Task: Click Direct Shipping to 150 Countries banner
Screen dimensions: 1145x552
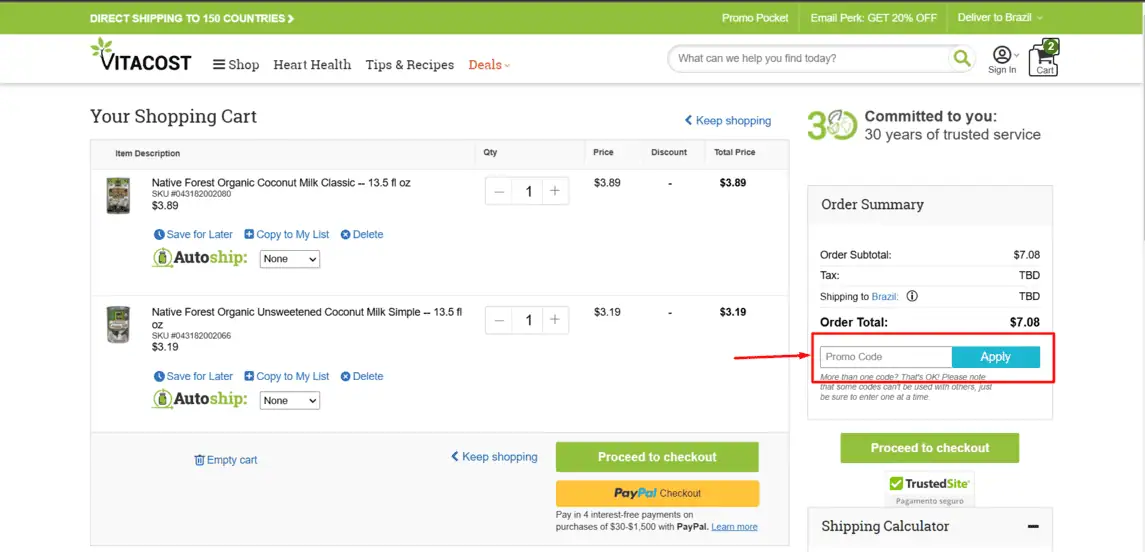Action: click(192, 18)
